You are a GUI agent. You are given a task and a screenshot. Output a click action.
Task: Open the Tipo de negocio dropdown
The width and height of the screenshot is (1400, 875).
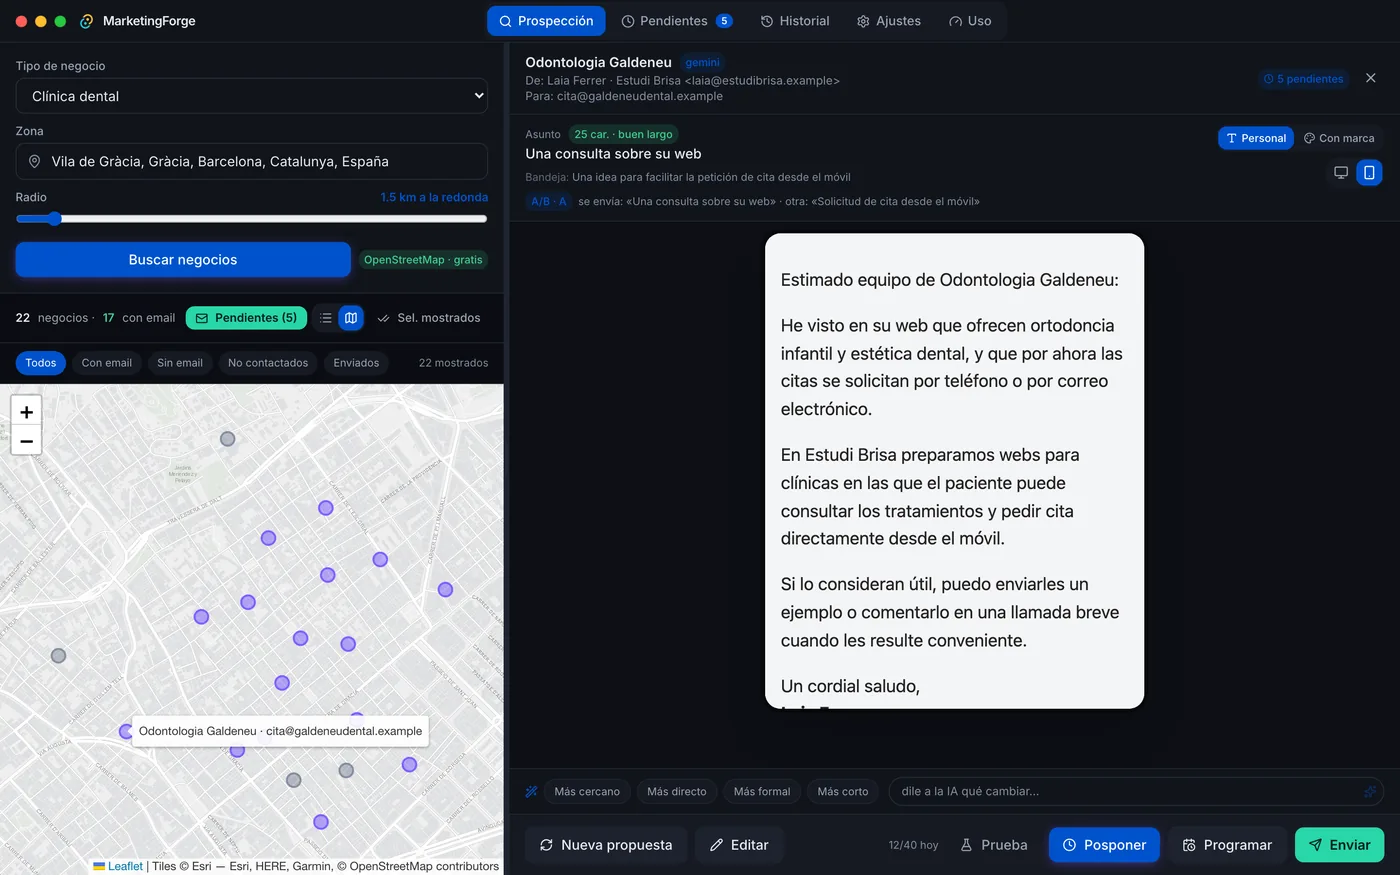(x=252, y=96)
